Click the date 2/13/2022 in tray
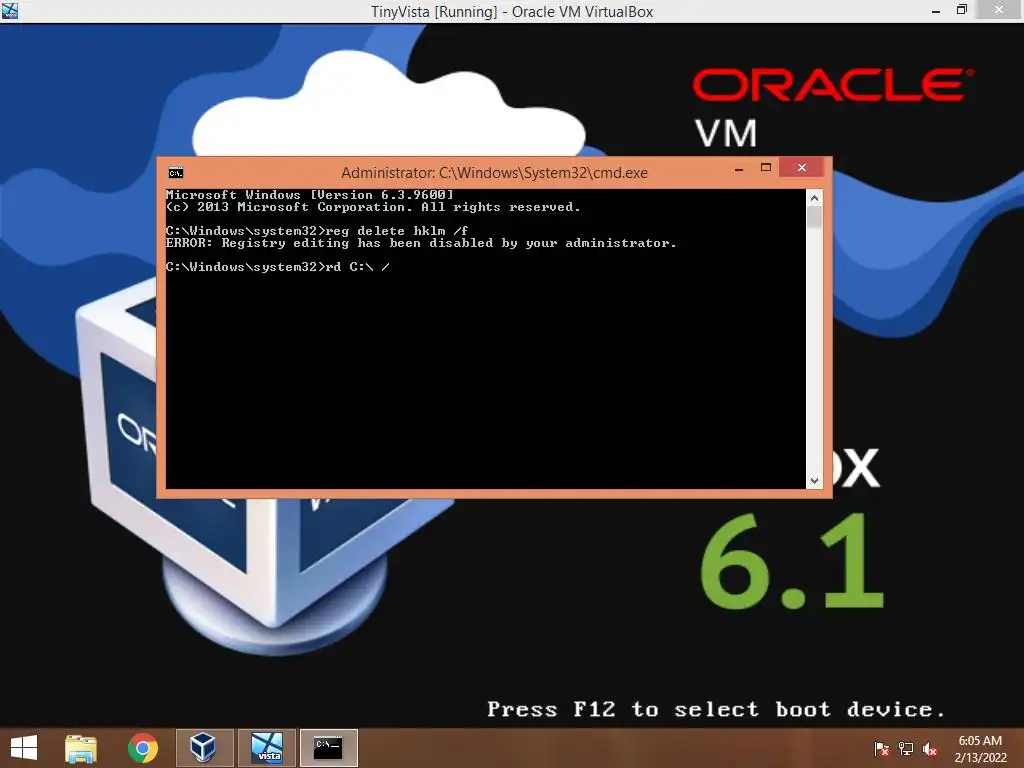Screen dimensions: 1024x768 (980, 758)
